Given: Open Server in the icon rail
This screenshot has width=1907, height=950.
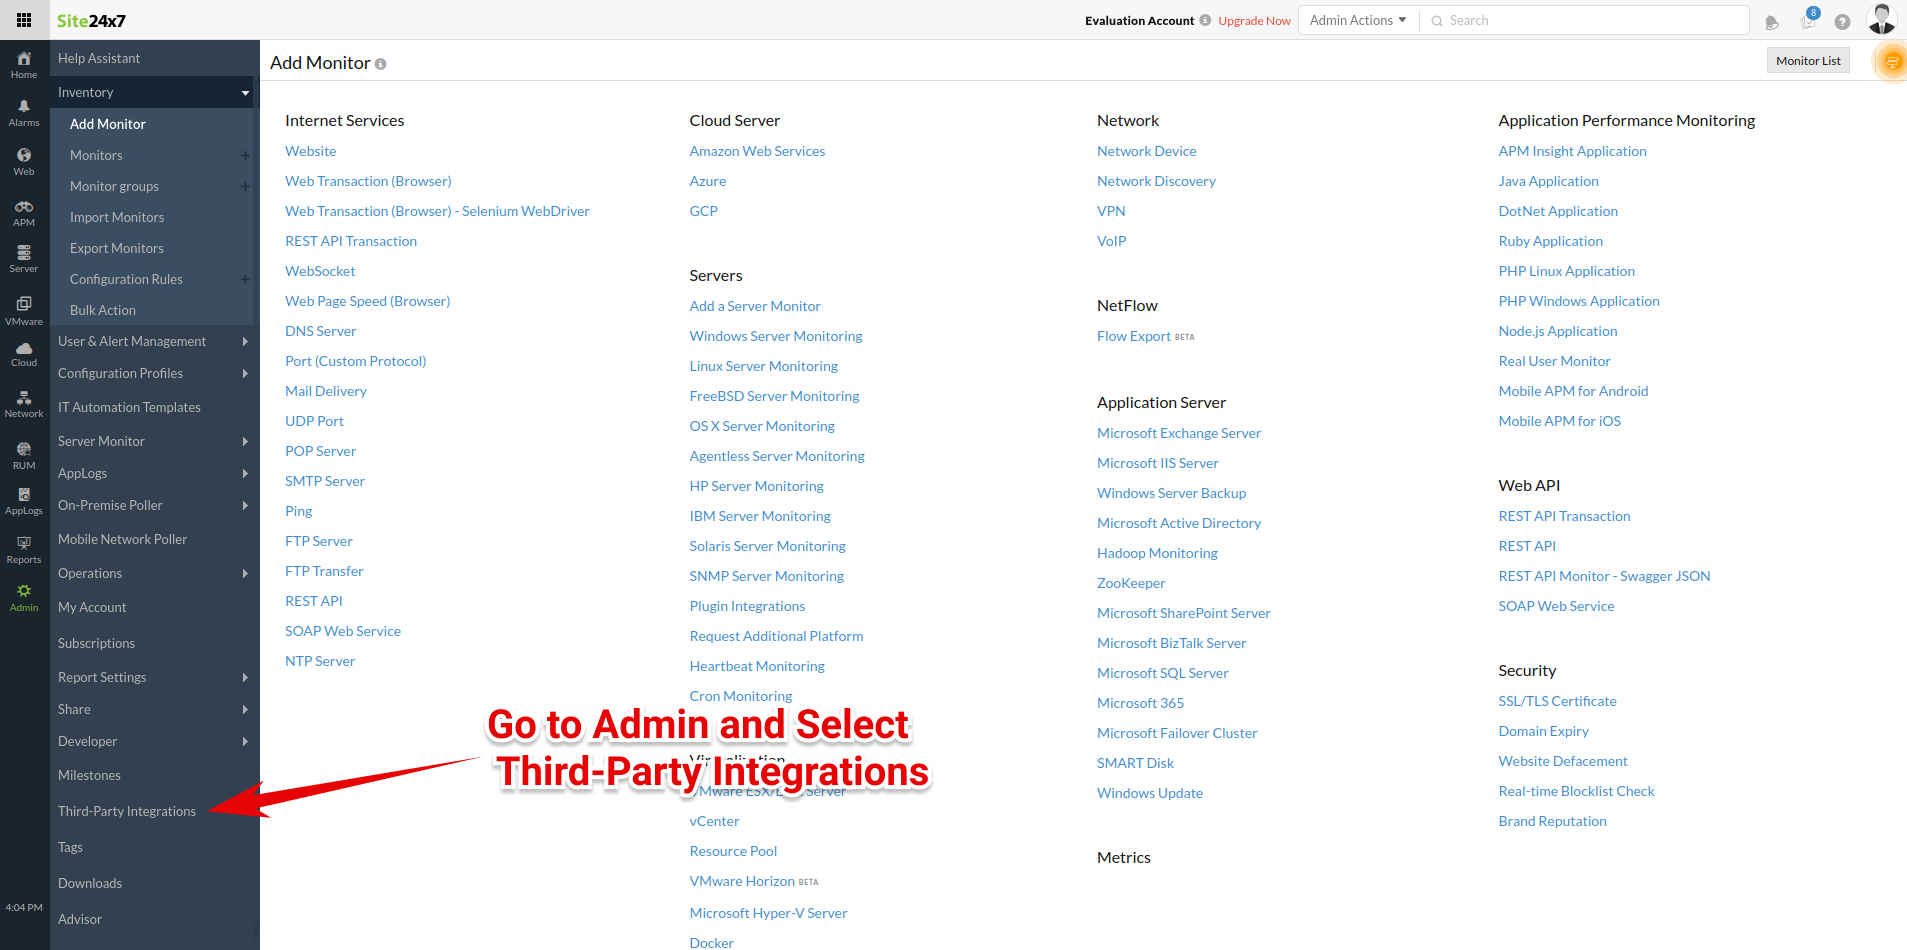Looking at the screenshot, I should point(24,259).
